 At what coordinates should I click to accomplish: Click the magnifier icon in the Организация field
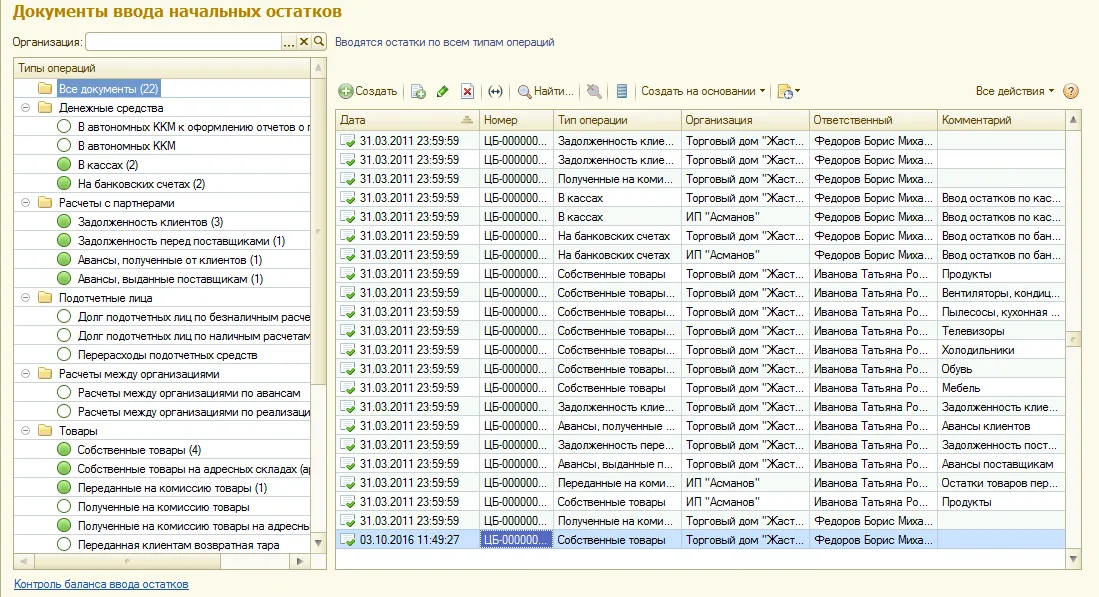click(x=319, y=41)
